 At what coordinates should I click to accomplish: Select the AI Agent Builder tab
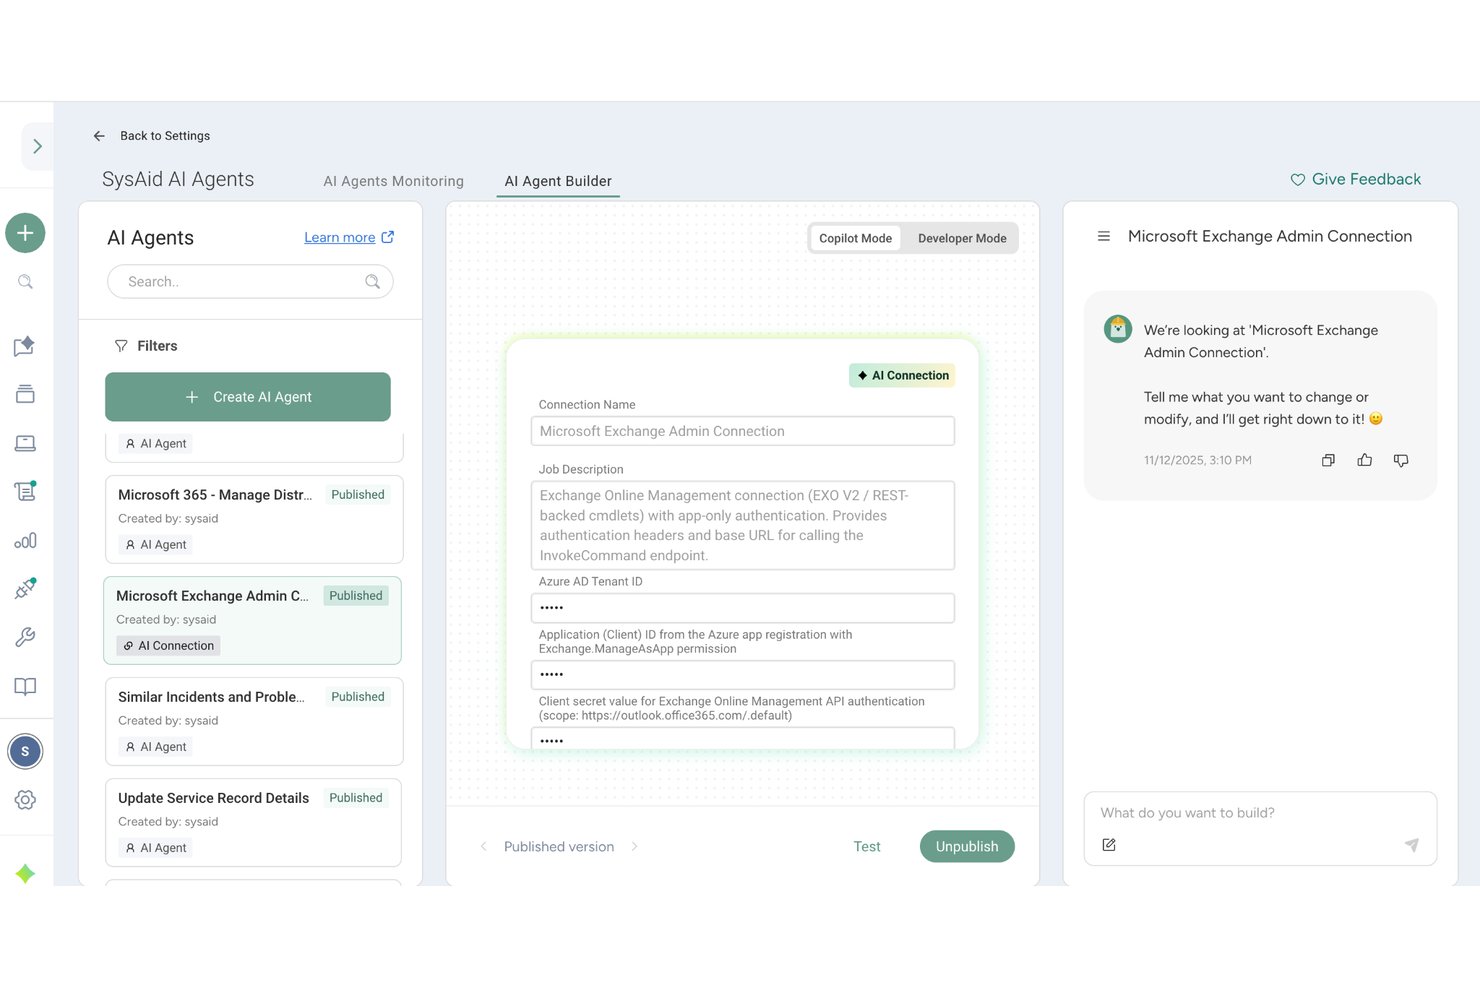click(x=558, y=181)
